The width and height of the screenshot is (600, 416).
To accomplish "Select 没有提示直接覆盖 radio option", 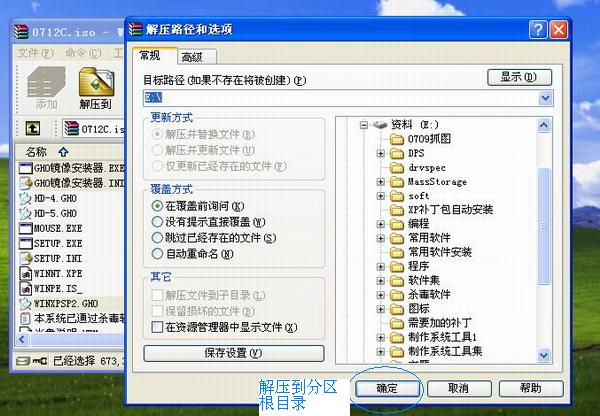I will [157, 222].
